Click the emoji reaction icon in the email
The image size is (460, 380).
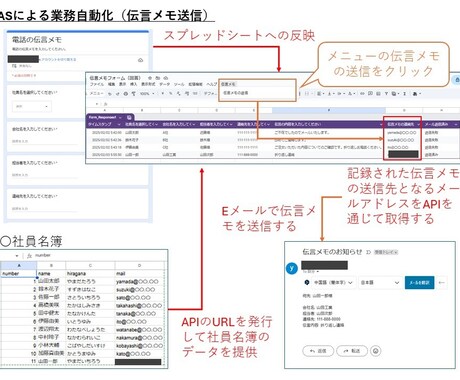[x=376, y=351]
